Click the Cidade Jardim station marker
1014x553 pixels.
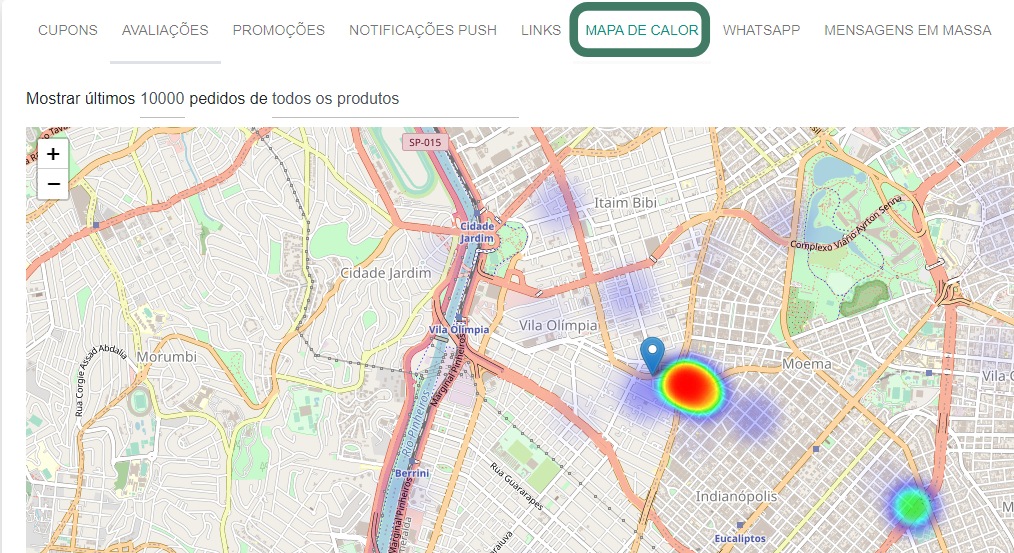[477, 215]
